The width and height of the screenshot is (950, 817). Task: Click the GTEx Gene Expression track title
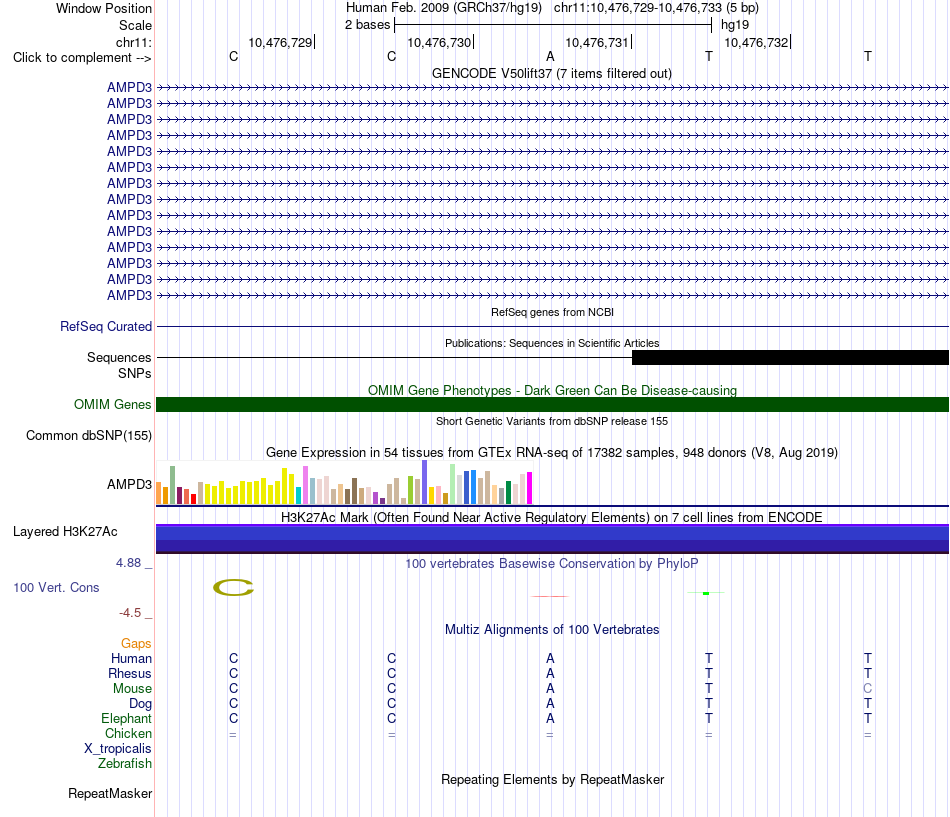[552, 452]
